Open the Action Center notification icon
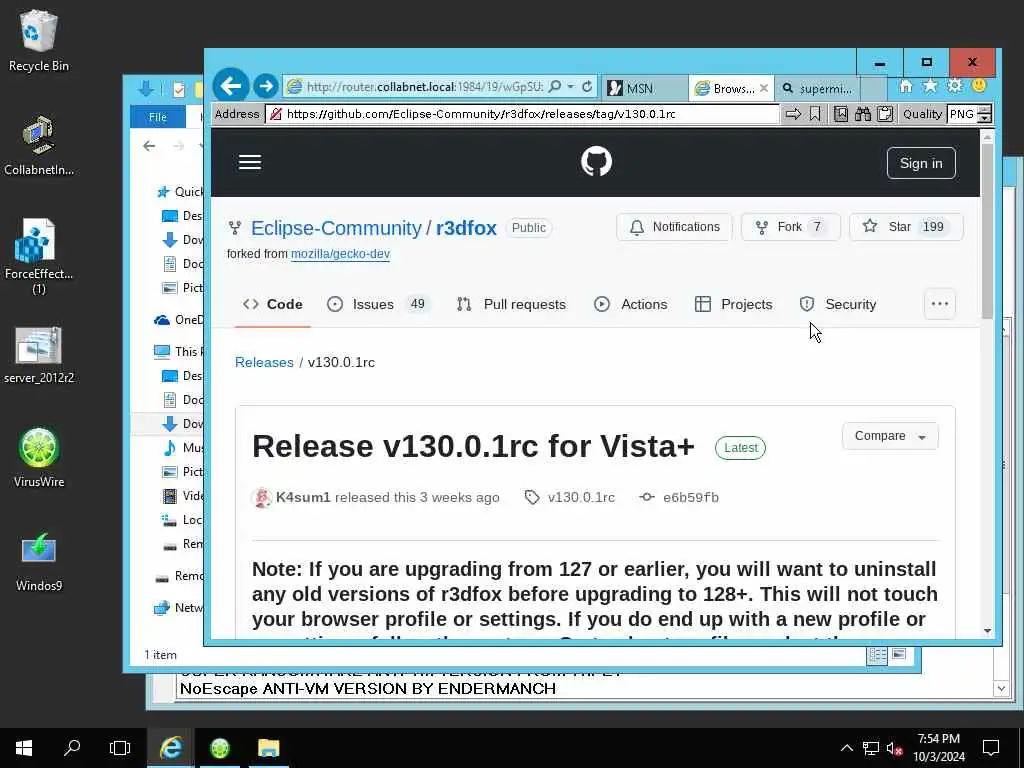This screenshot has height=768, width=1024. (991, 748)
